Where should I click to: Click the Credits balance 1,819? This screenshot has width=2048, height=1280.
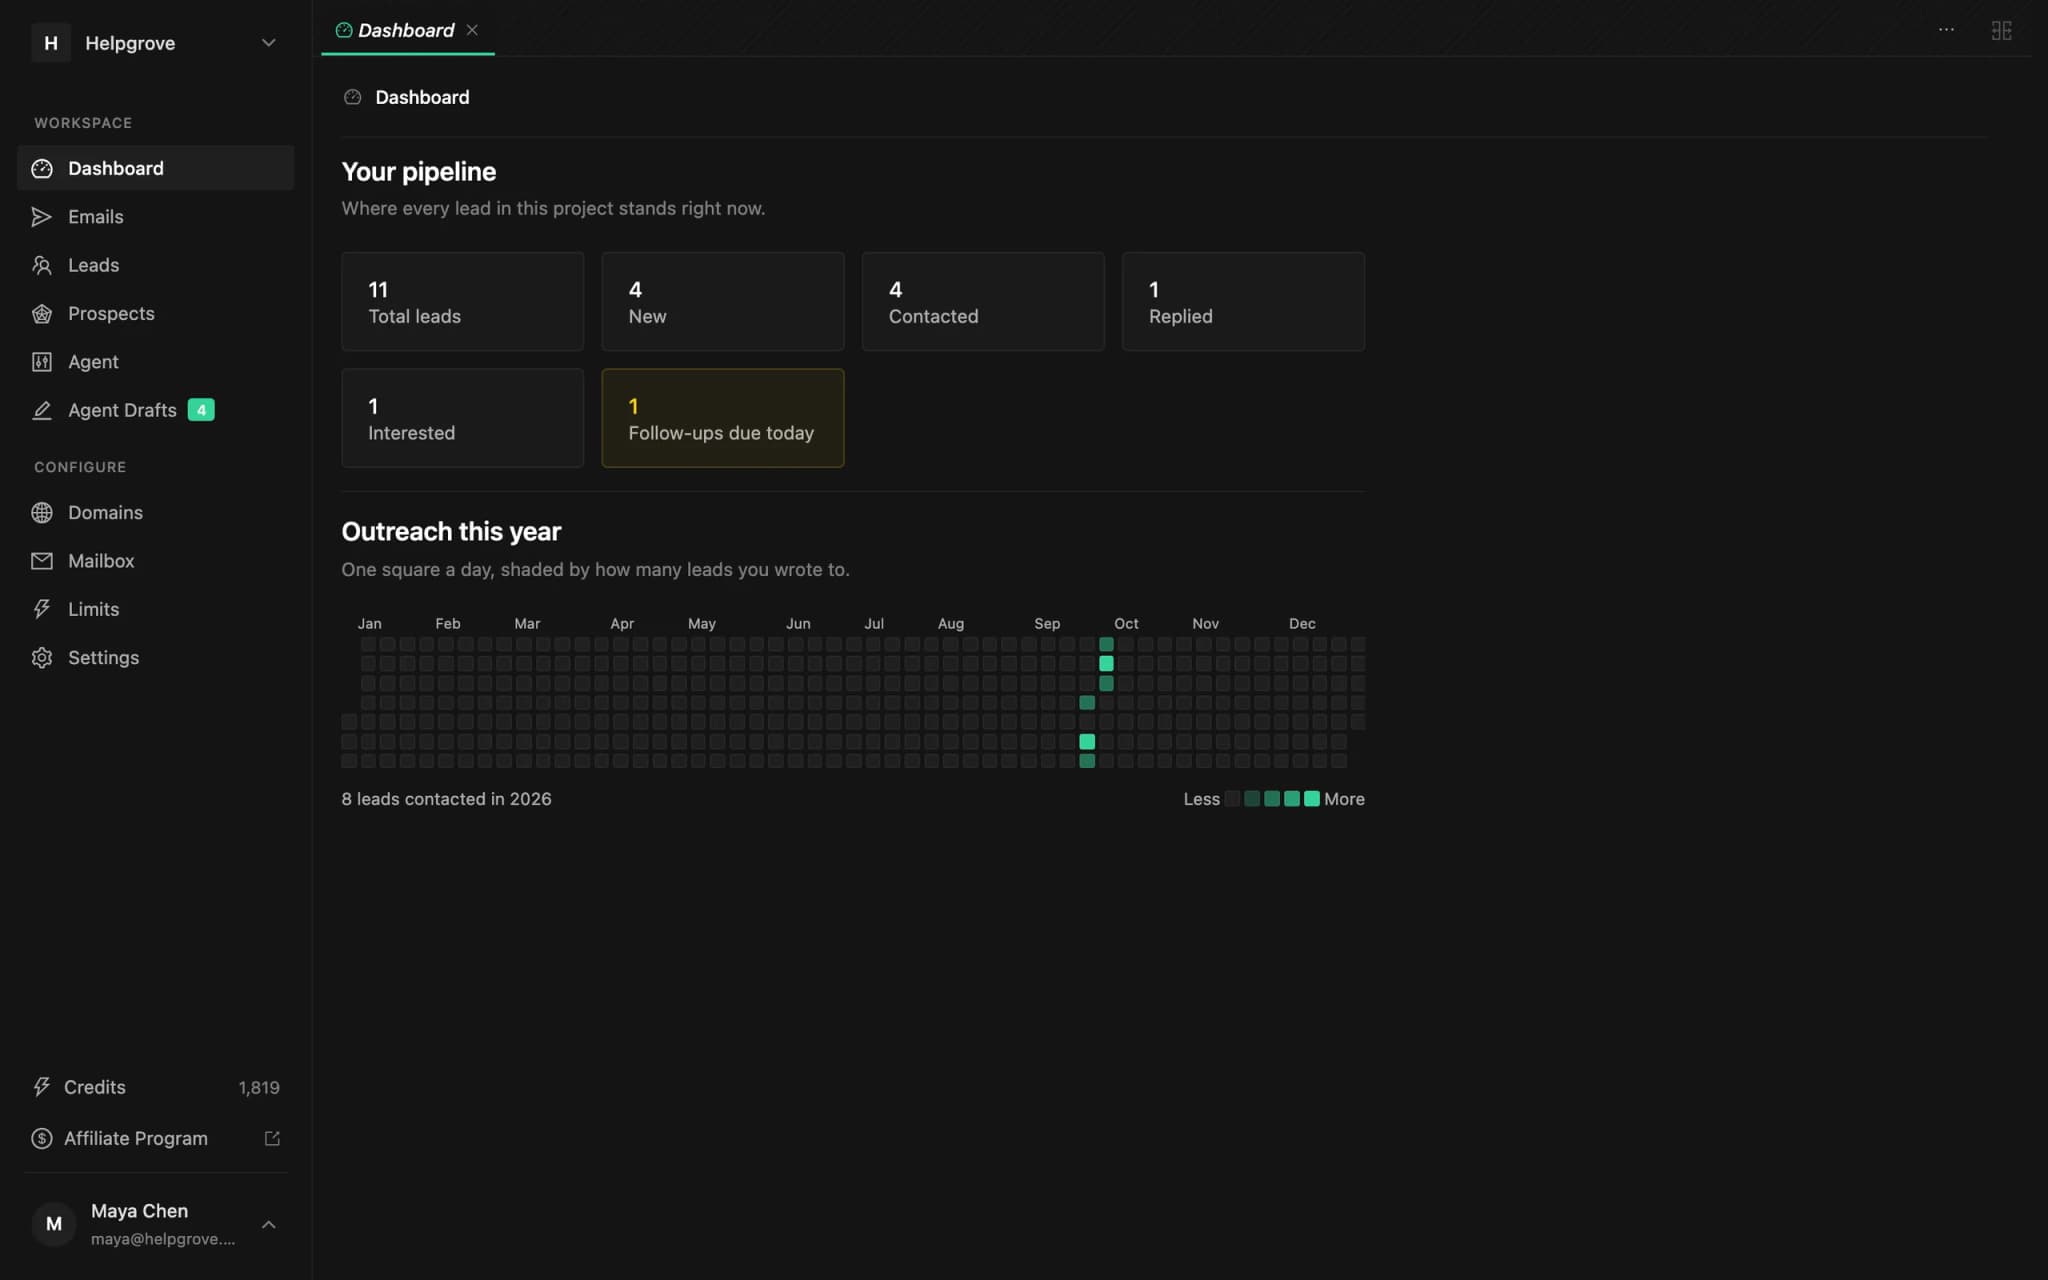[x=259, y=1087]
